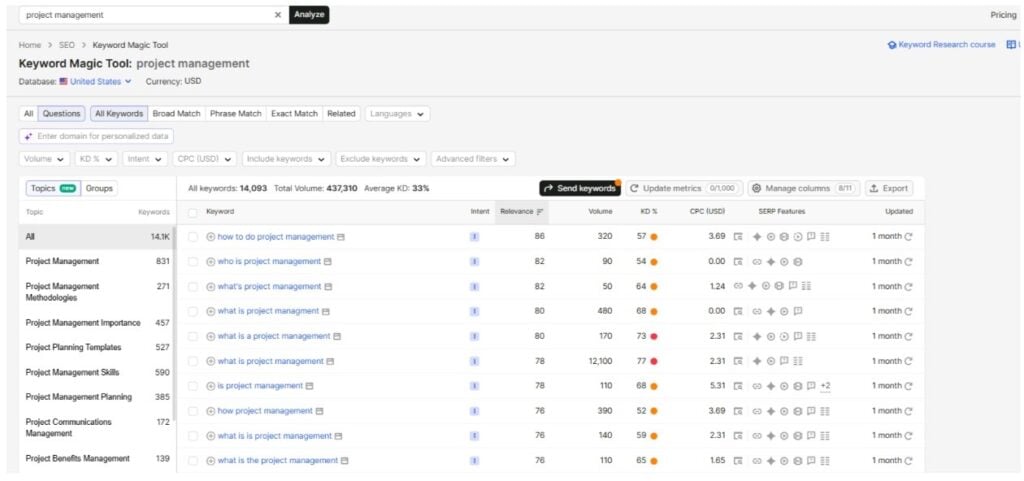Open the Intent filter dropdown
Image resolution: width=1024 pixels, height=481 pixels.
(x=145, y=159)
